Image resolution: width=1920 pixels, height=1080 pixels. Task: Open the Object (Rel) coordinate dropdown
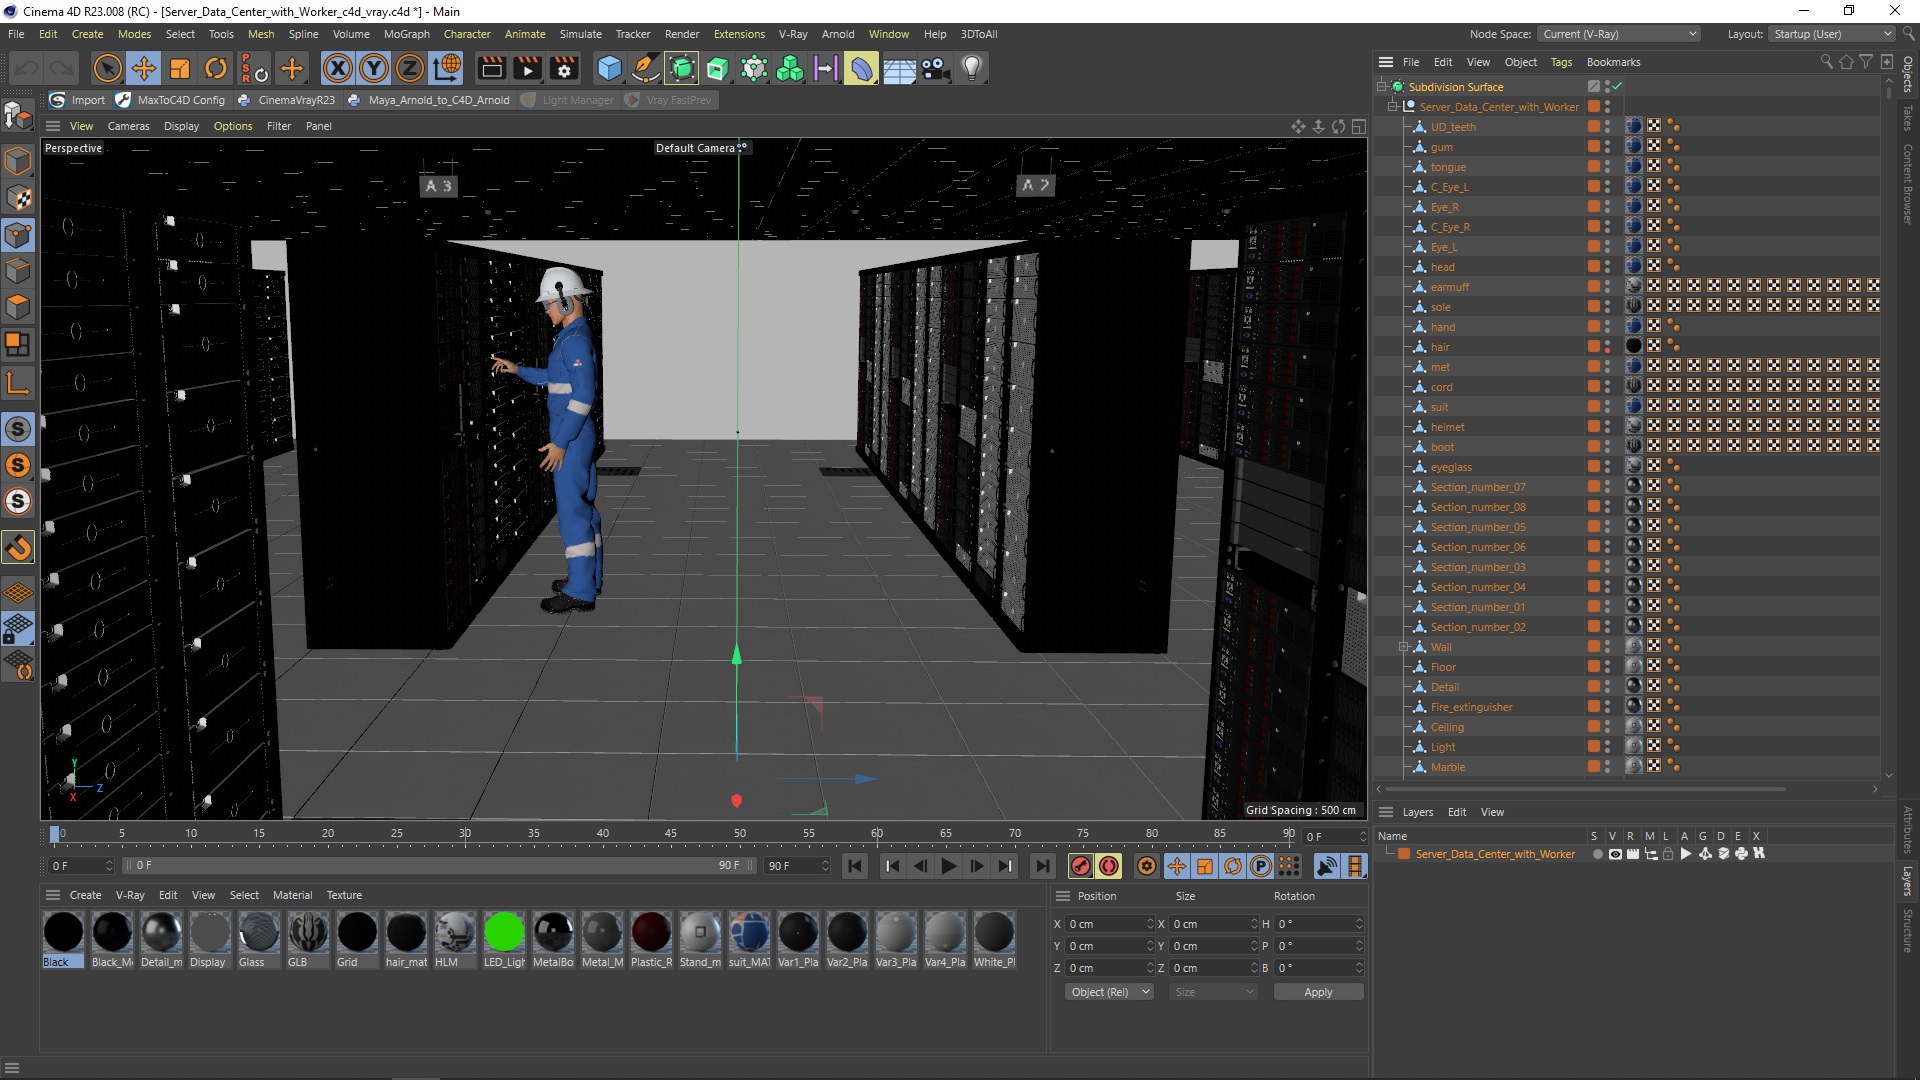click(x=1109, y=992)
